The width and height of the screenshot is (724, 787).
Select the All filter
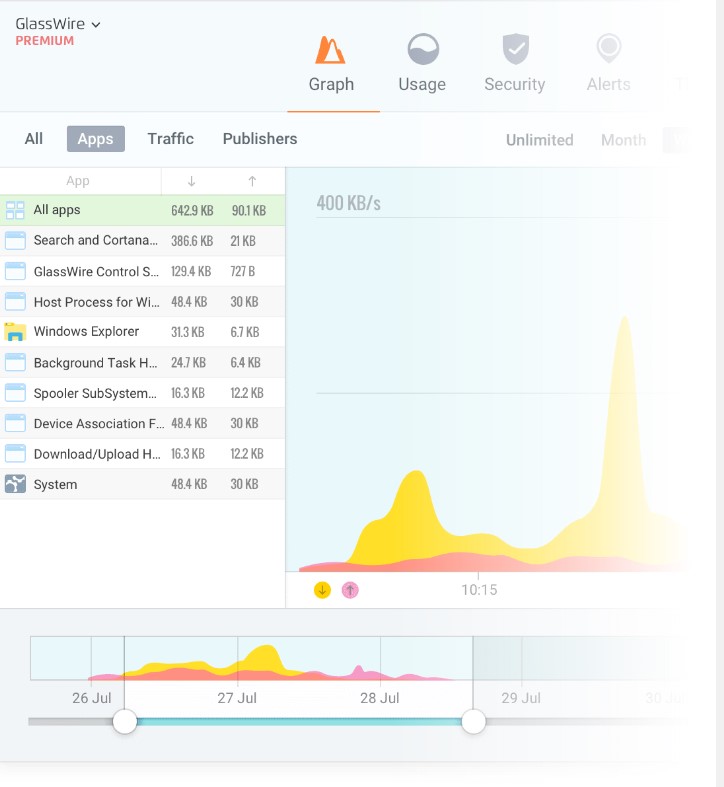tap(34, 139)
